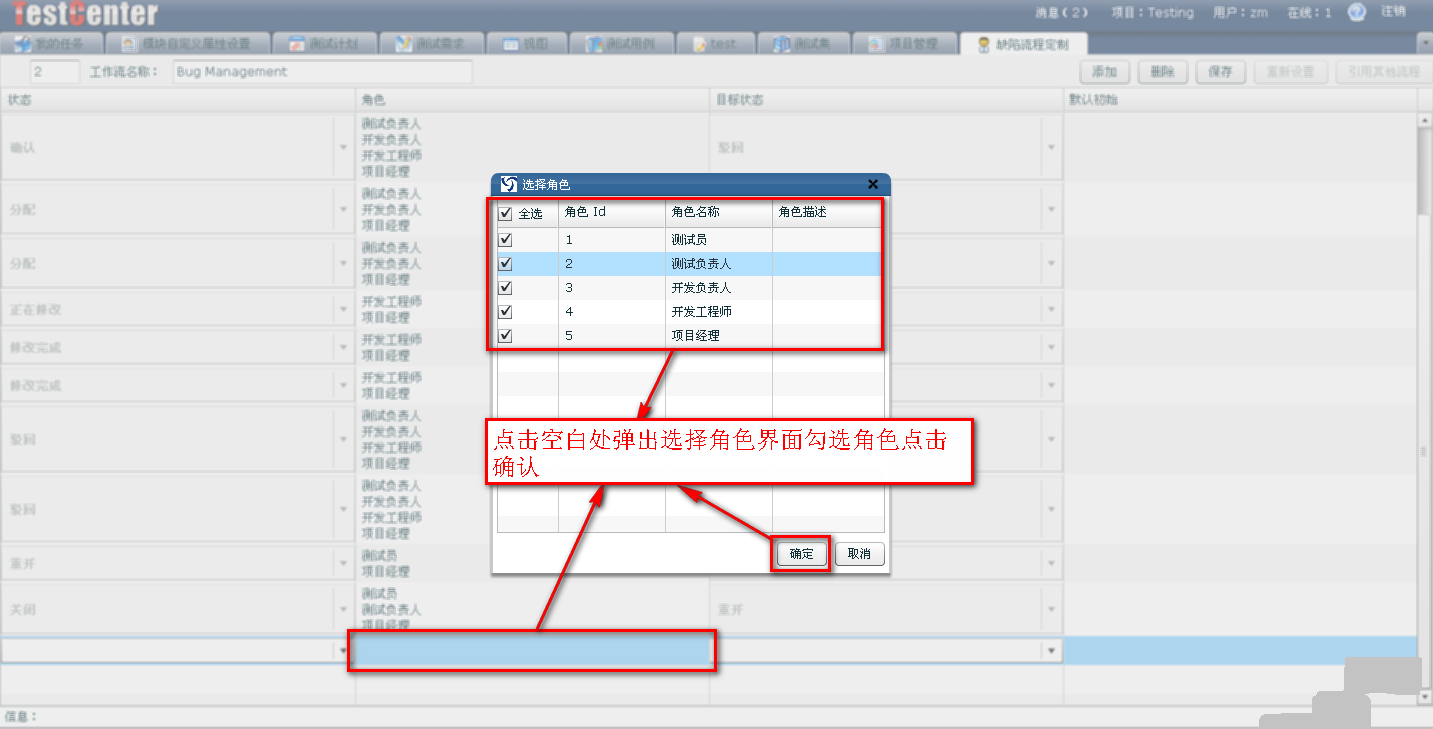Select the 项目管理 tab

click(907, 44)
